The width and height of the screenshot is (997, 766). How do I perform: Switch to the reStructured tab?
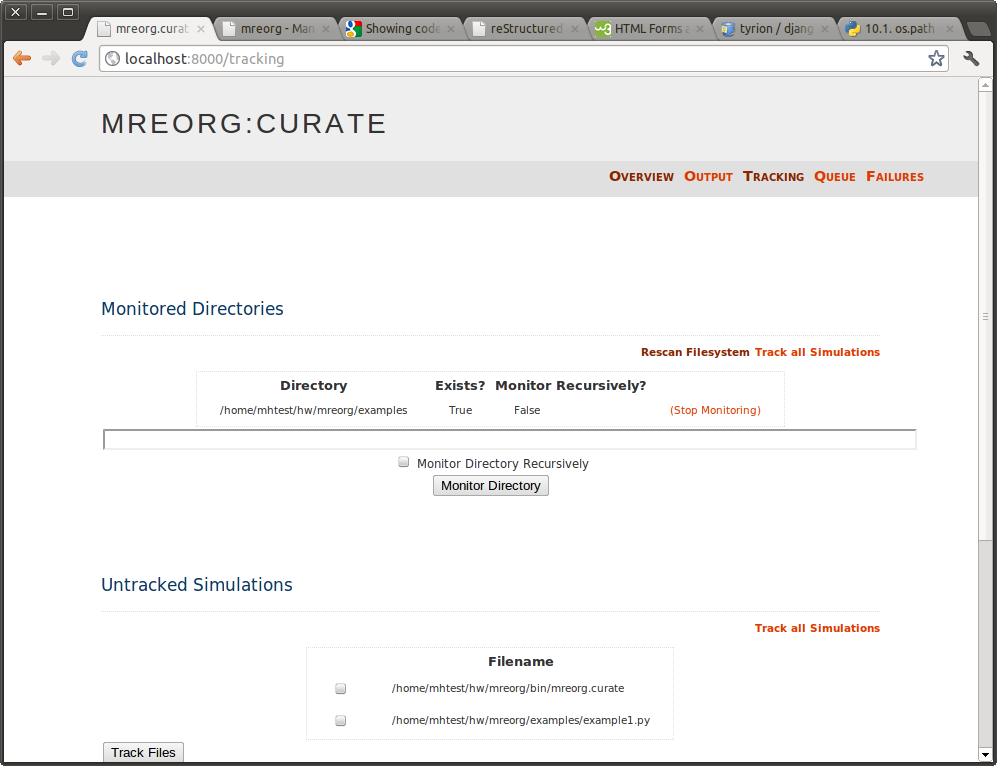coord(526,29)
